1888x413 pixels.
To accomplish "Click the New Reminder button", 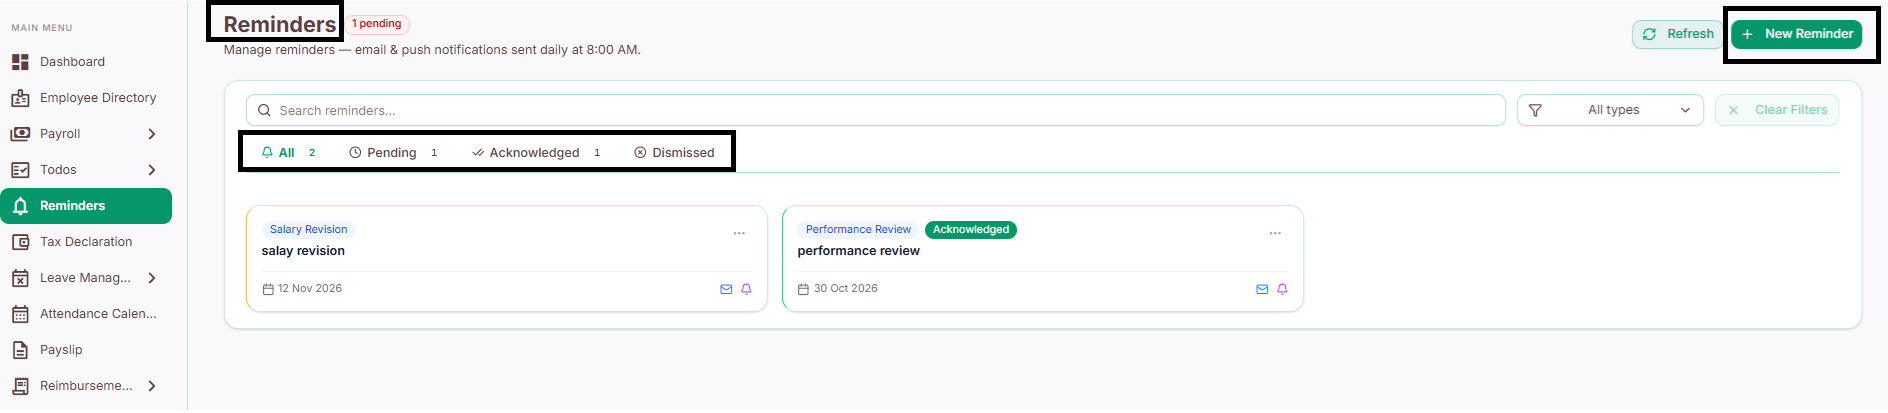I will [x=1796, y=34].
